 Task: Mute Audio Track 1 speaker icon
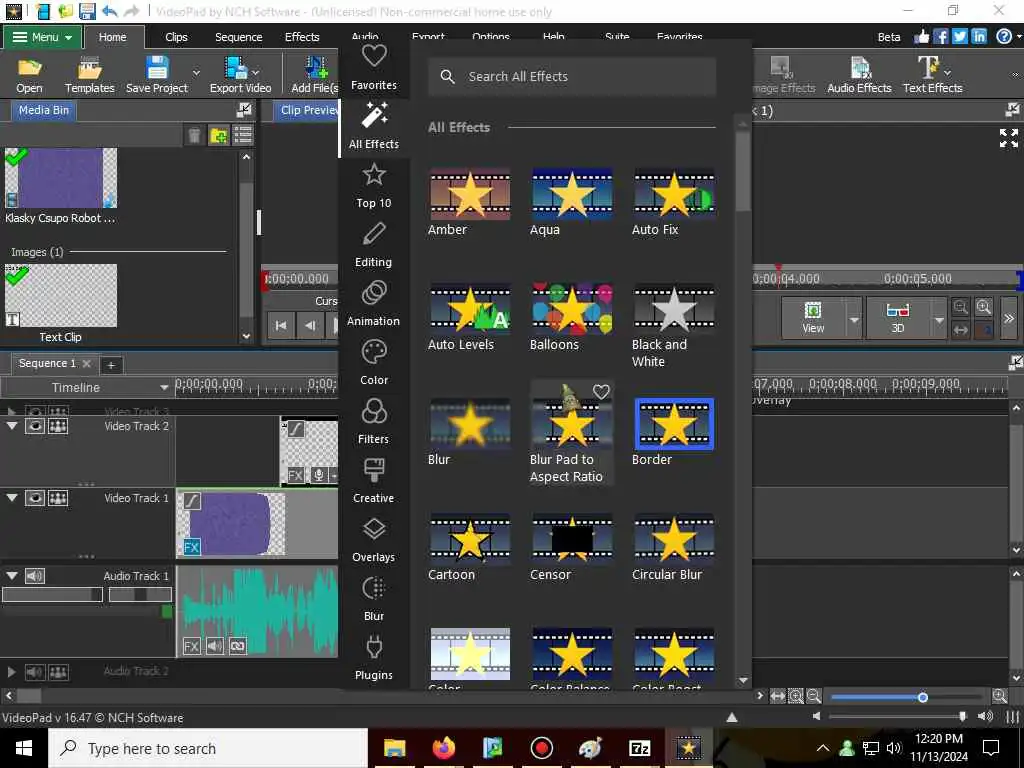coord(35,575)
